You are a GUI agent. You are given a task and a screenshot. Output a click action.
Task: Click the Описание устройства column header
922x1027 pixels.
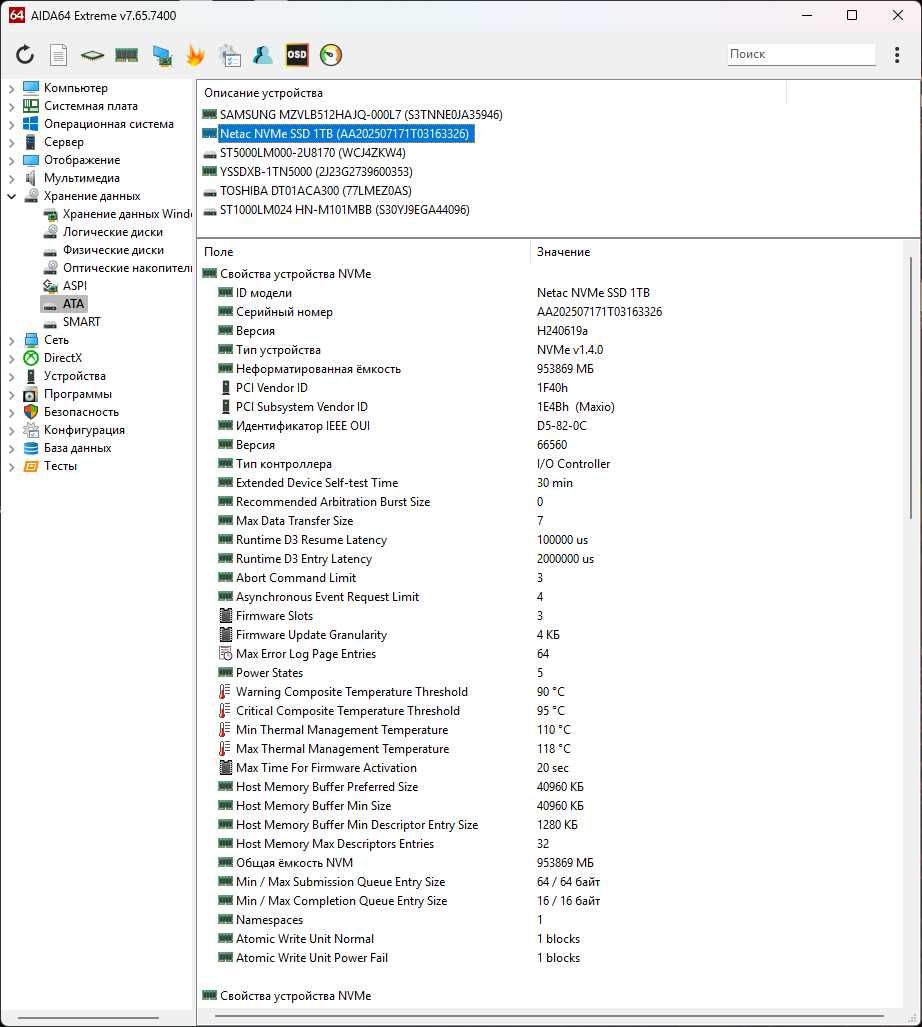pyautogui.click(x=491, y=93)
